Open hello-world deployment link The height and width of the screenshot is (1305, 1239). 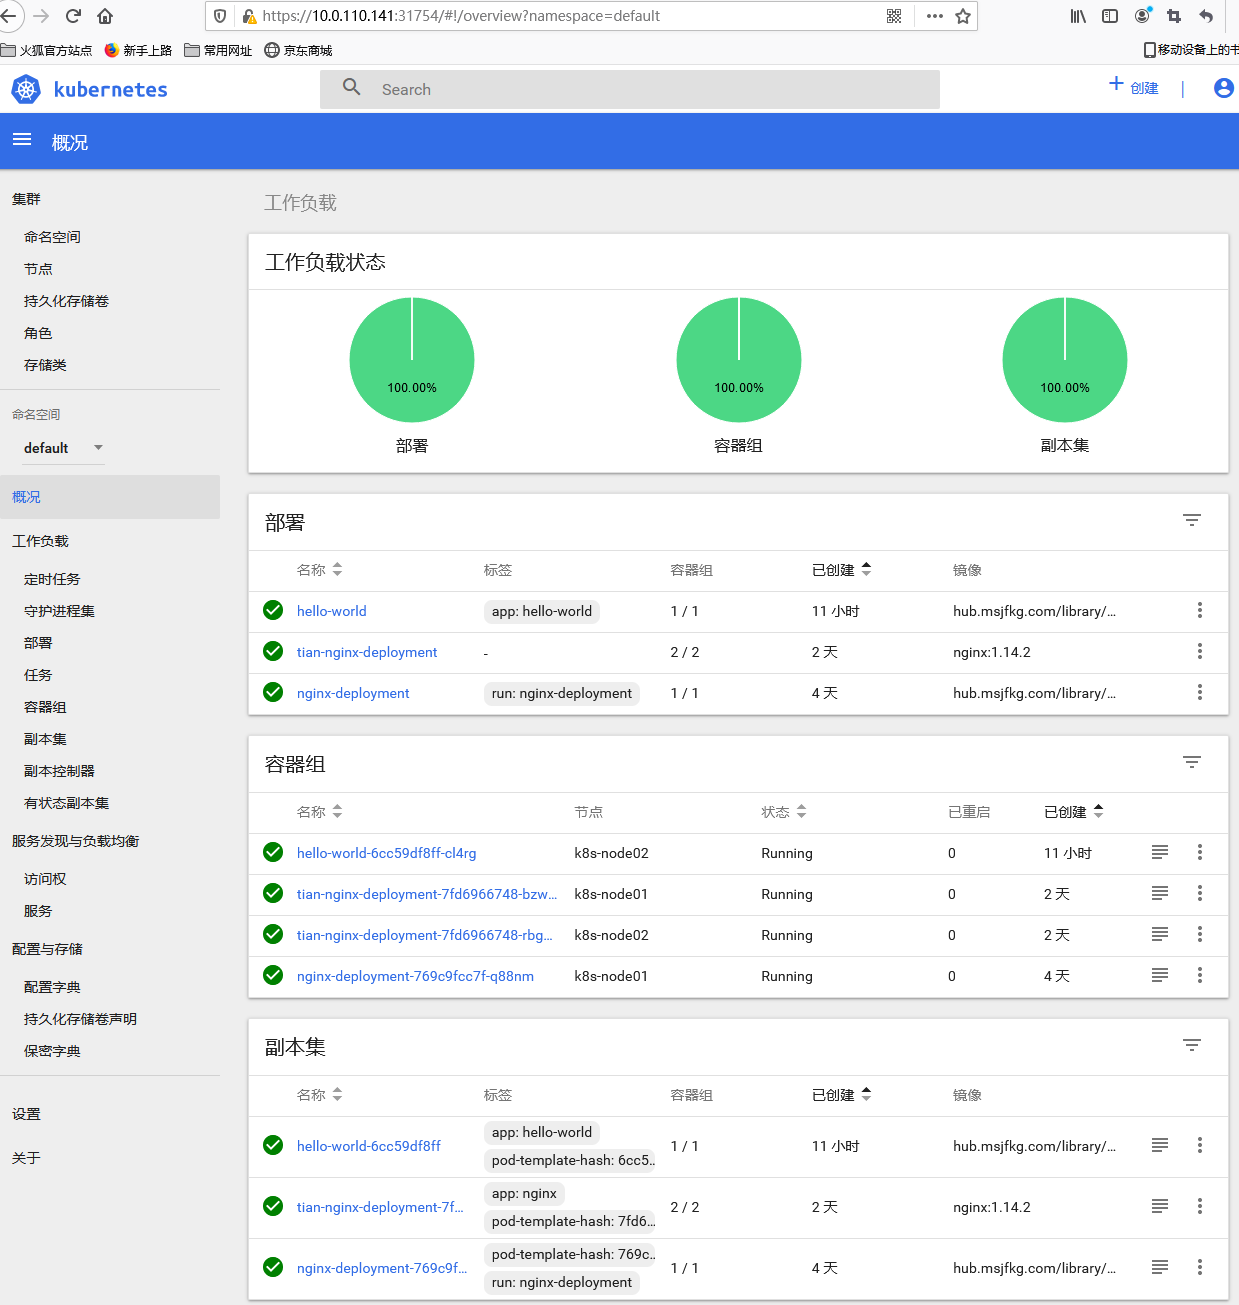click(x=331, y=611)
